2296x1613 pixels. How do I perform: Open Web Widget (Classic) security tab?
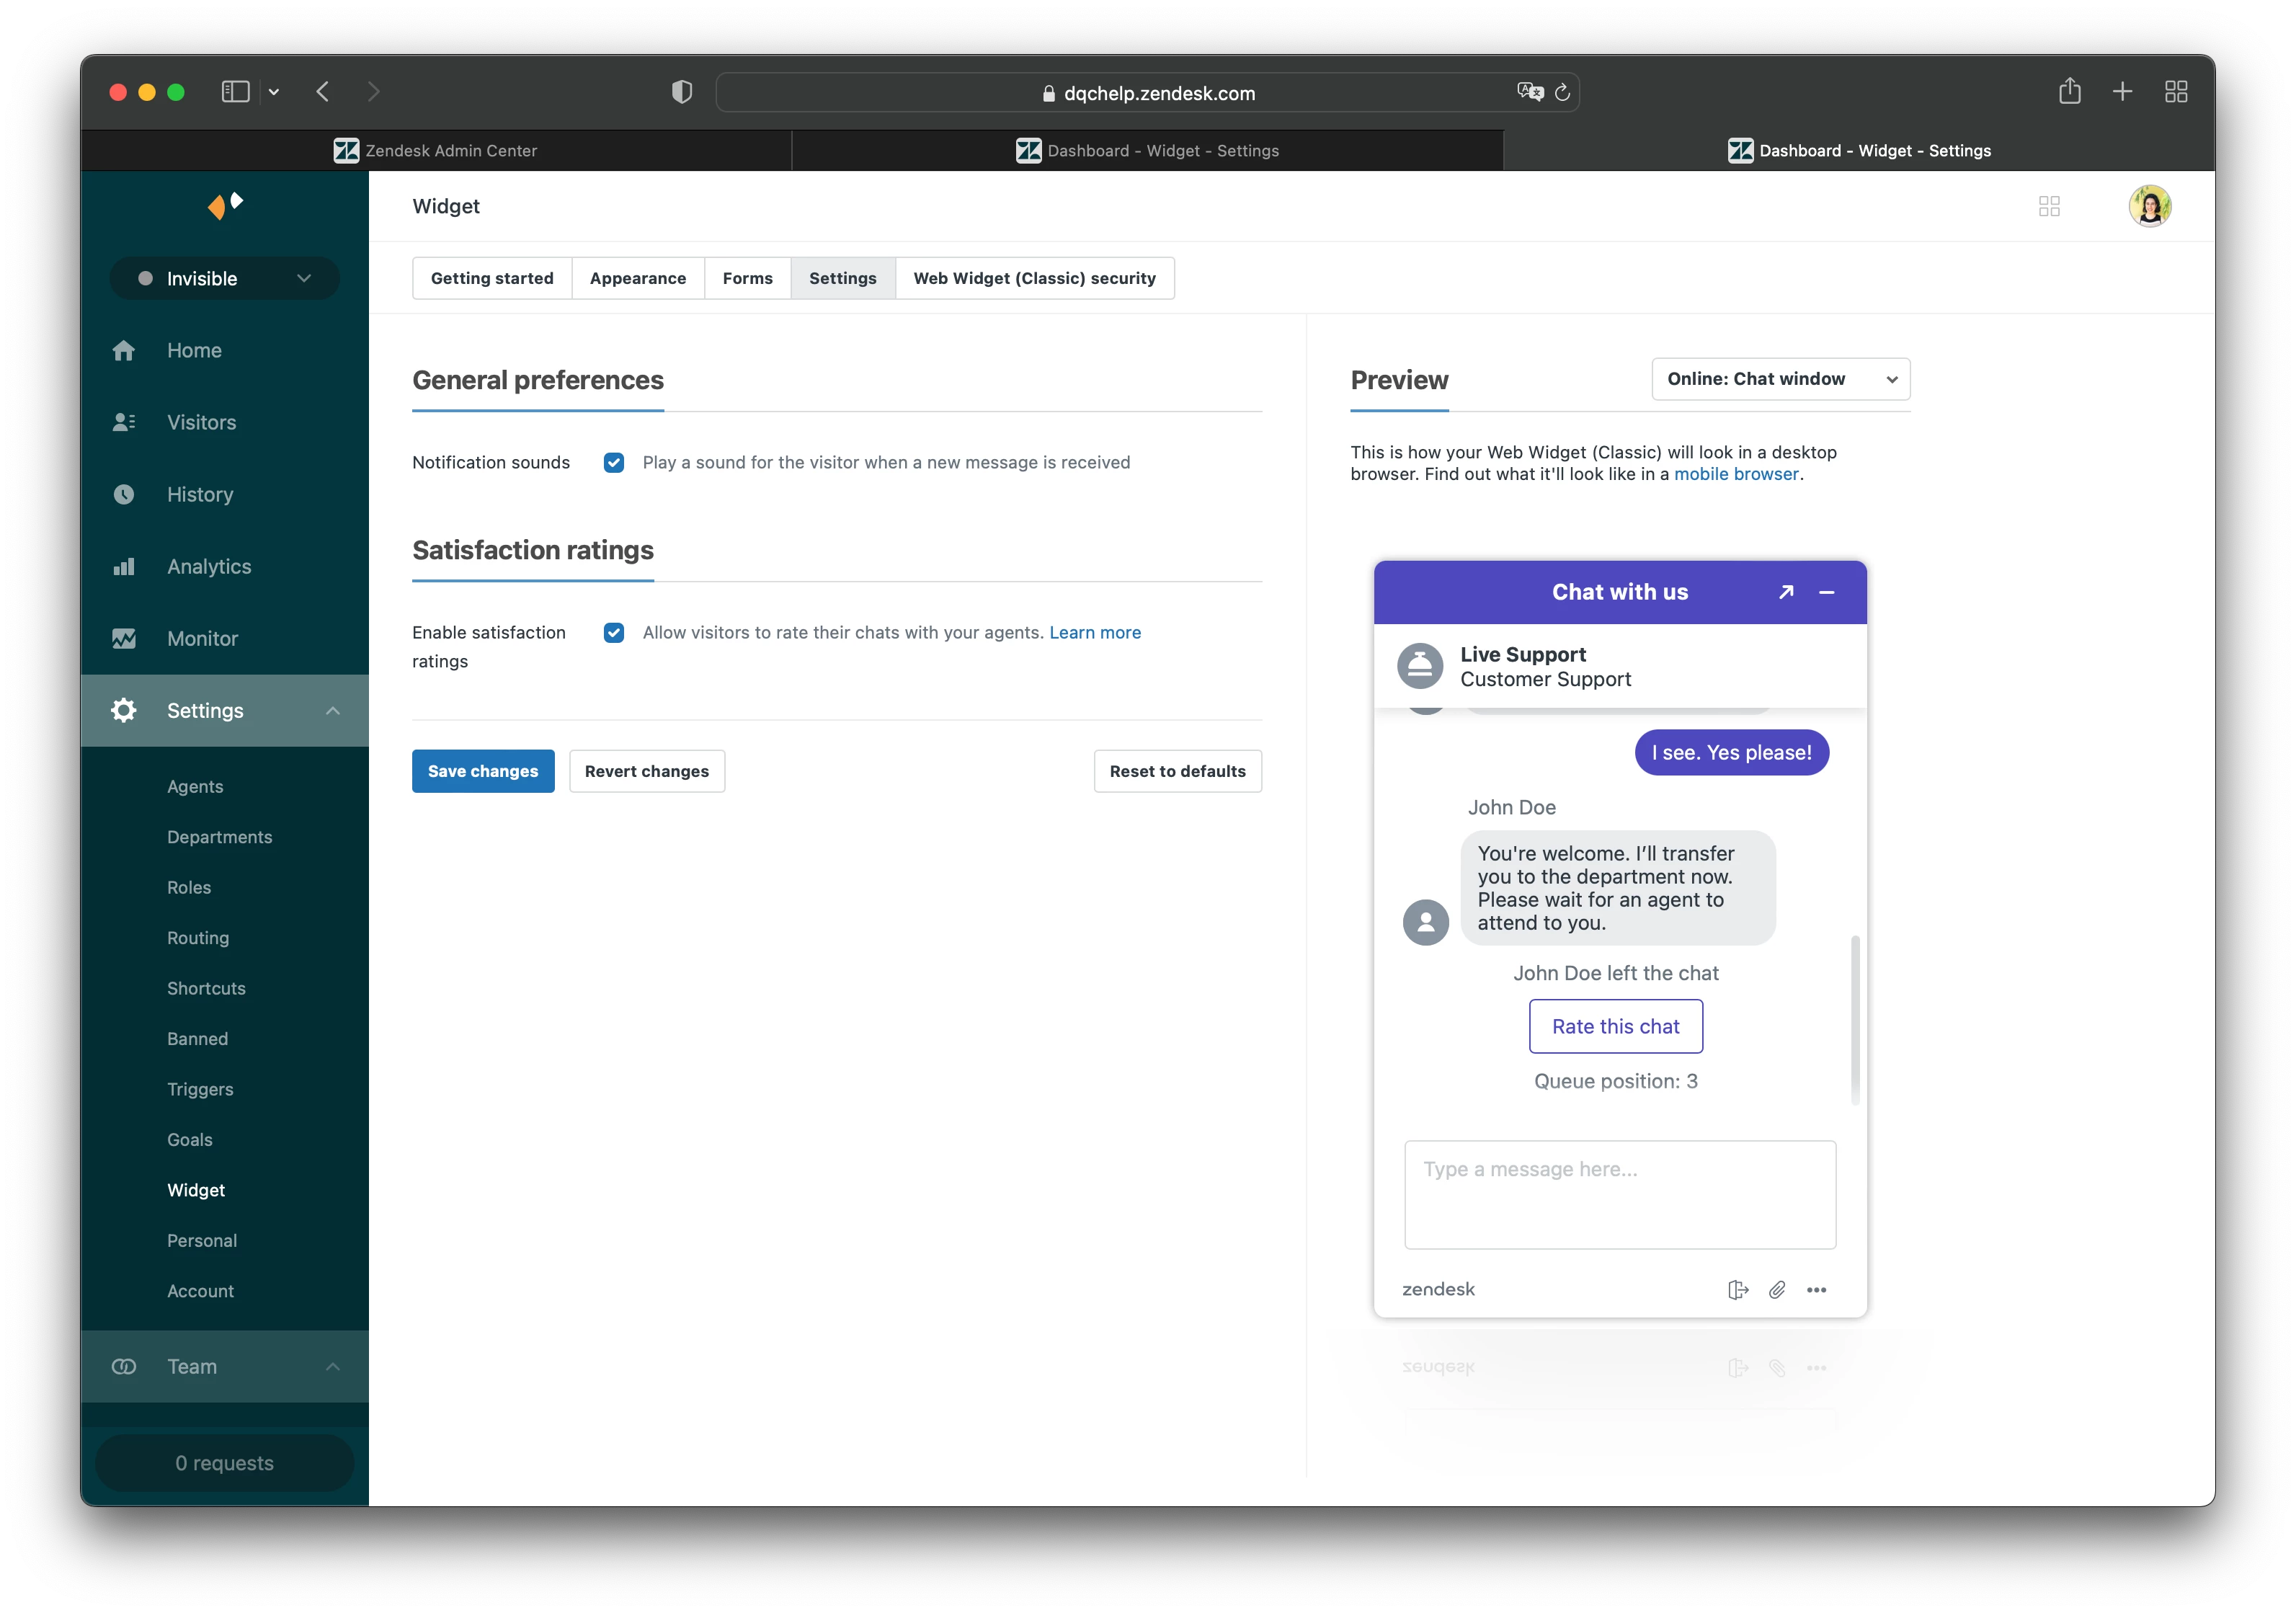pyautogui.click(x=1034, y=279)
